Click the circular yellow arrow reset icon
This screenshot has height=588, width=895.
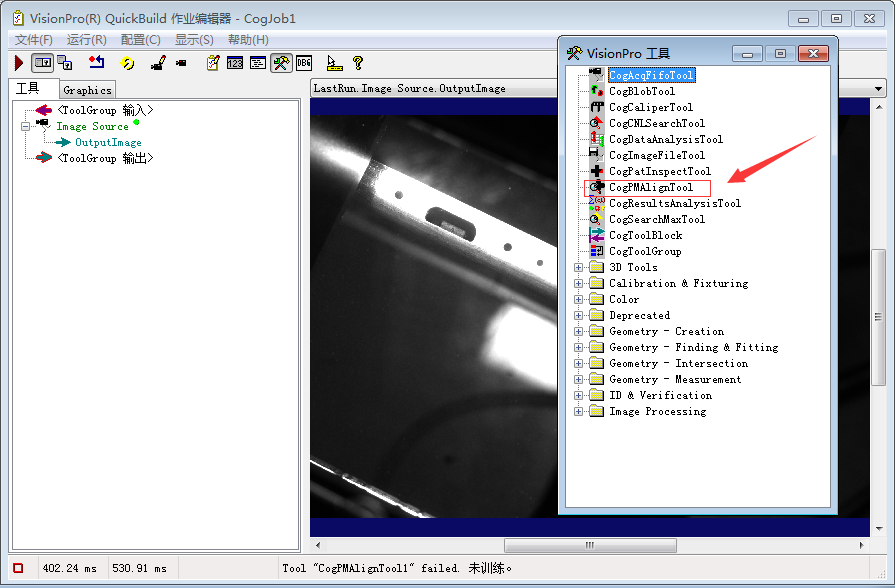click(x=127, y=62)
